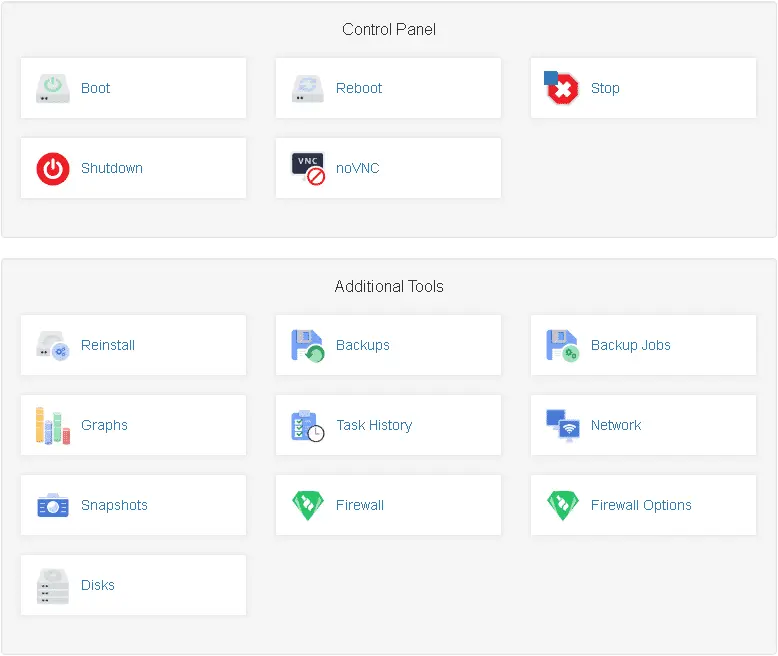Click the green power Boot icon
This screenshot has height=656, width=778.
pos(53,88)
